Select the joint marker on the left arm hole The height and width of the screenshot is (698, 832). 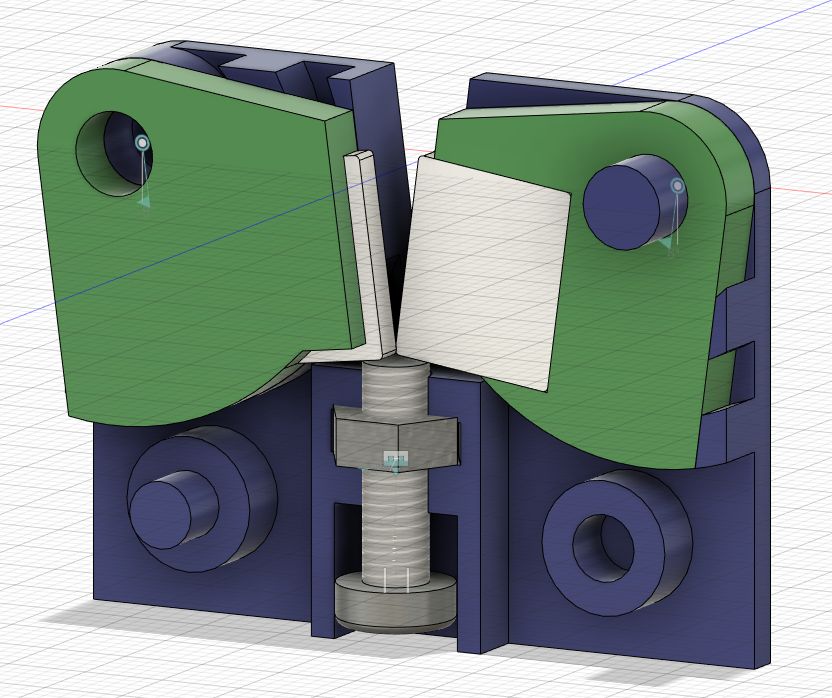point(142,143)
